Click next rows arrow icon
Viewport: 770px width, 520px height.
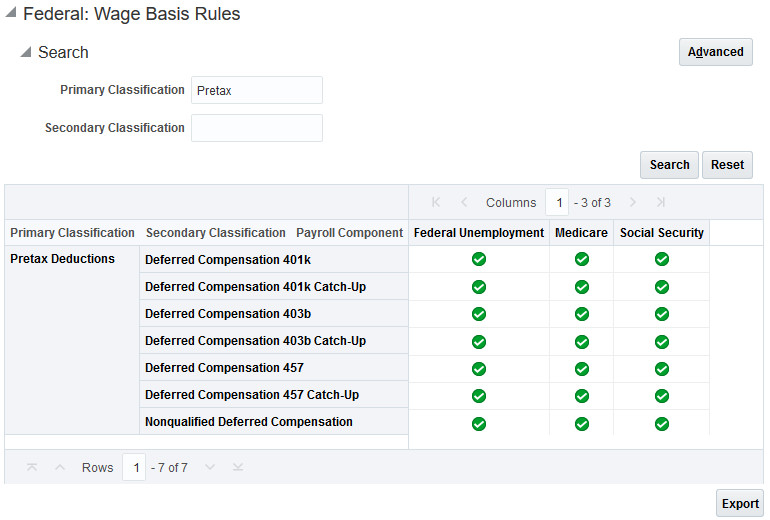point(210,468)
